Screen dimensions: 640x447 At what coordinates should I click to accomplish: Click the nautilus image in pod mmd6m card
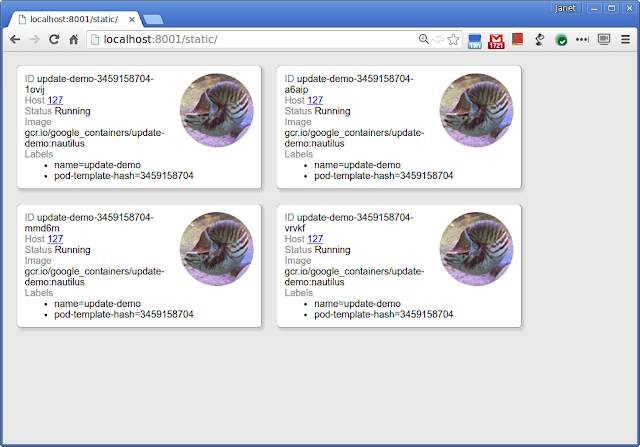pyautogui.click(x=217, y=249)
